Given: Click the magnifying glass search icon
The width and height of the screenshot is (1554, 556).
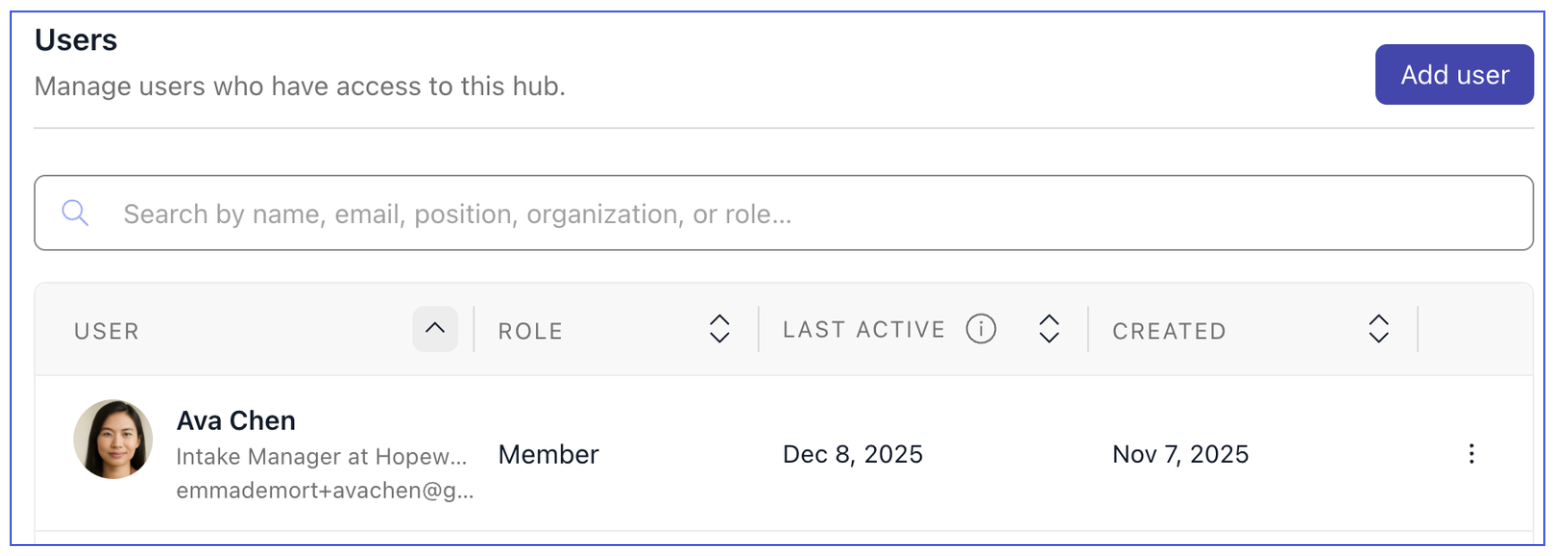Looking at the screenshot, I should click(x=75, y=213).
